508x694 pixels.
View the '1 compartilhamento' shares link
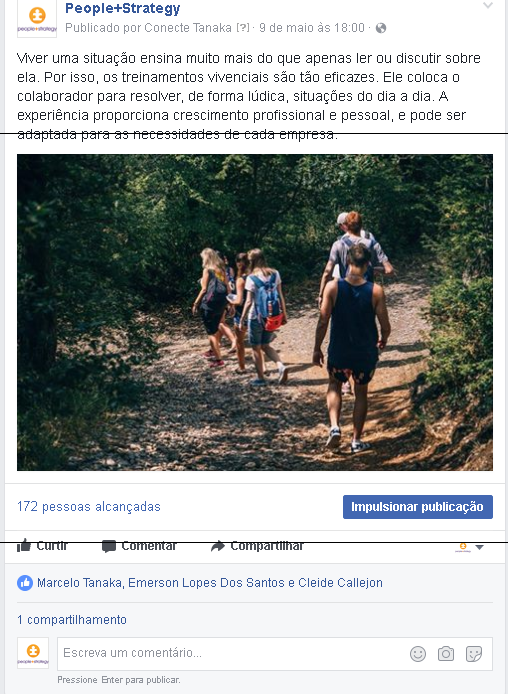pos(72,620)
